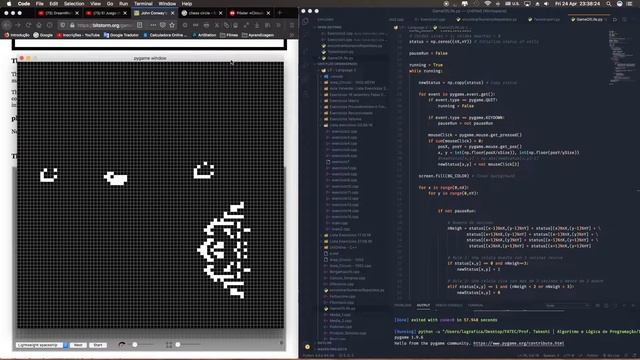Open the pattern selection dropdown below the grid
Image resolution: width=640 pixels, height=360 pixels.
[42, 345]
